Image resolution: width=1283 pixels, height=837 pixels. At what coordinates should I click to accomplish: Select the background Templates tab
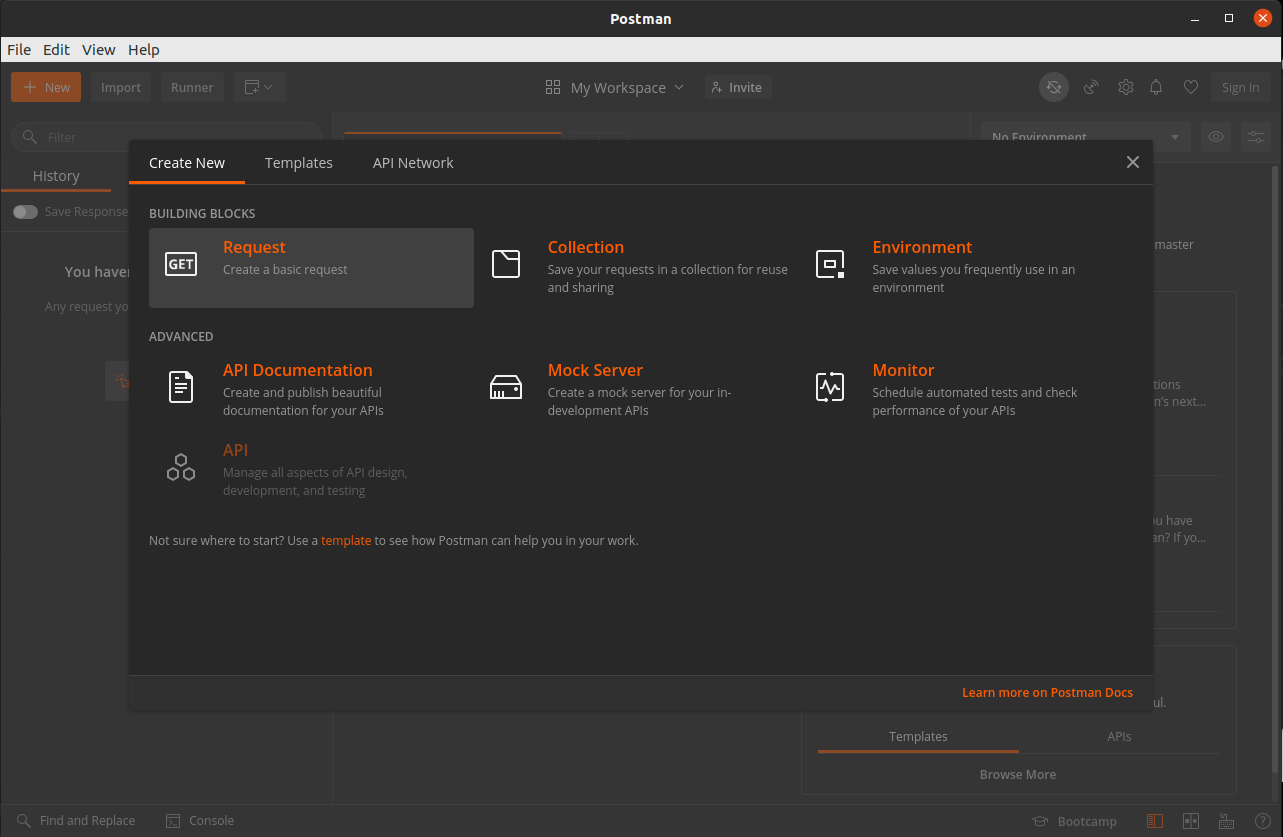point(918,736)
